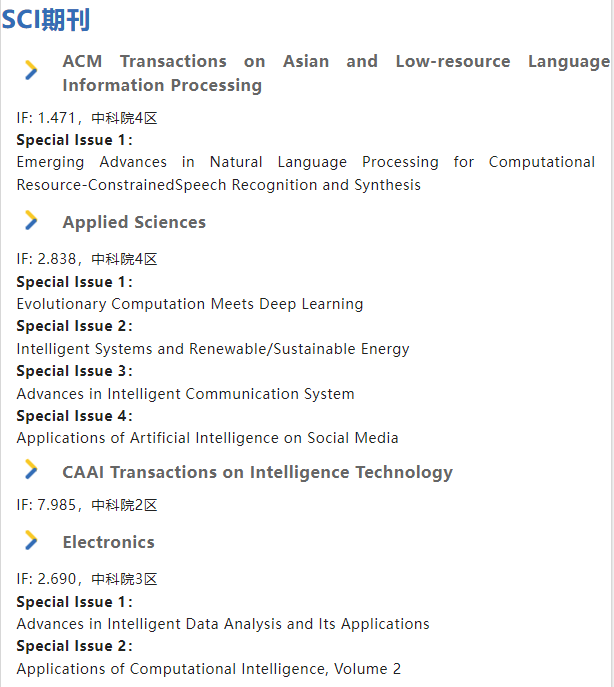Open ACM Transactions on Asian Language journal title
This screenshot has height=687, width=614.
(336, 73)
